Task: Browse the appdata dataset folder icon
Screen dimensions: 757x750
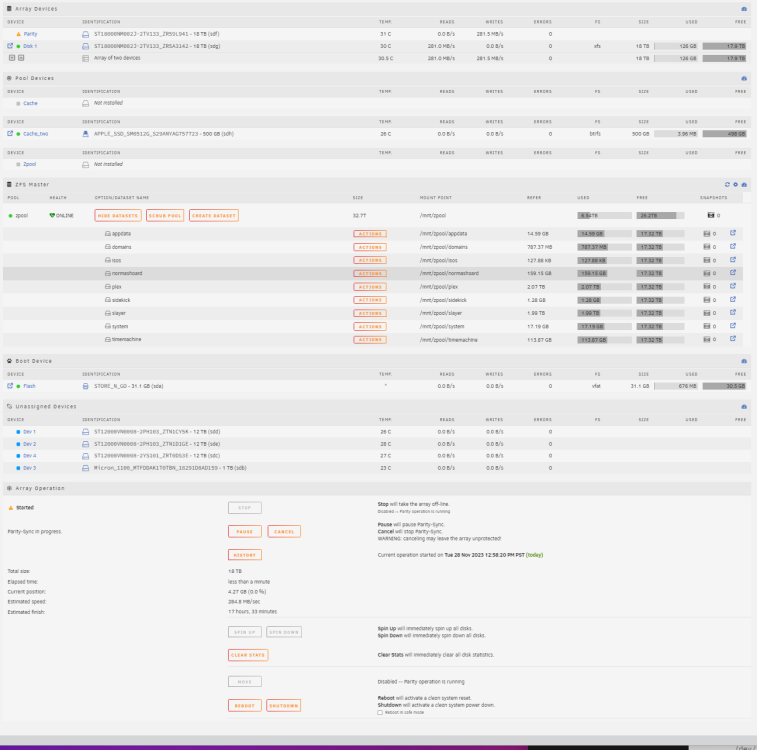Action: tap(732, 233)
